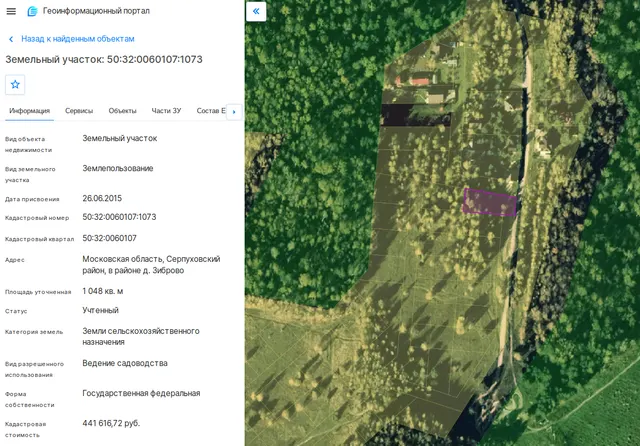Click the red-roofed building on map
The height and width of the screenshot is (446, 640).
[420, 80]
